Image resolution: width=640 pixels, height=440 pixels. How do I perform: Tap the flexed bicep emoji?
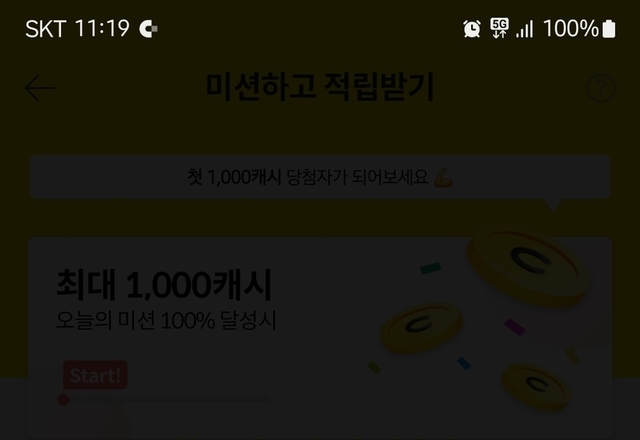point(443,178)
